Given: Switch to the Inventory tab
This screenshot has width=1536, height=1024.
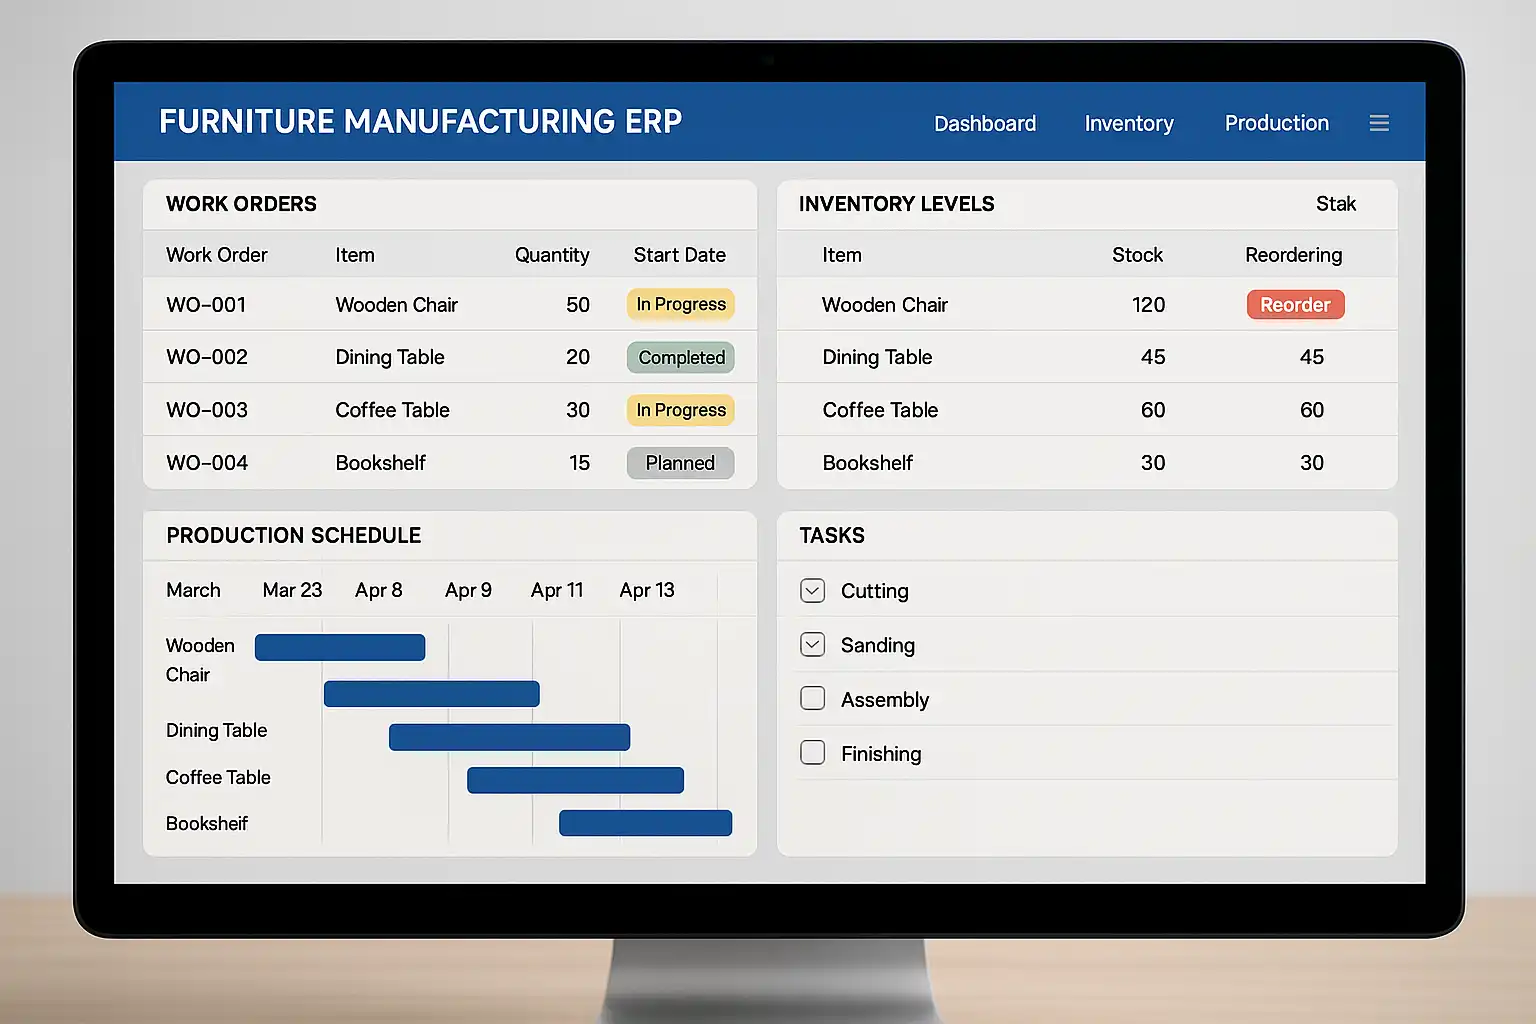Looking at the screenshot, I should 1129,123.
